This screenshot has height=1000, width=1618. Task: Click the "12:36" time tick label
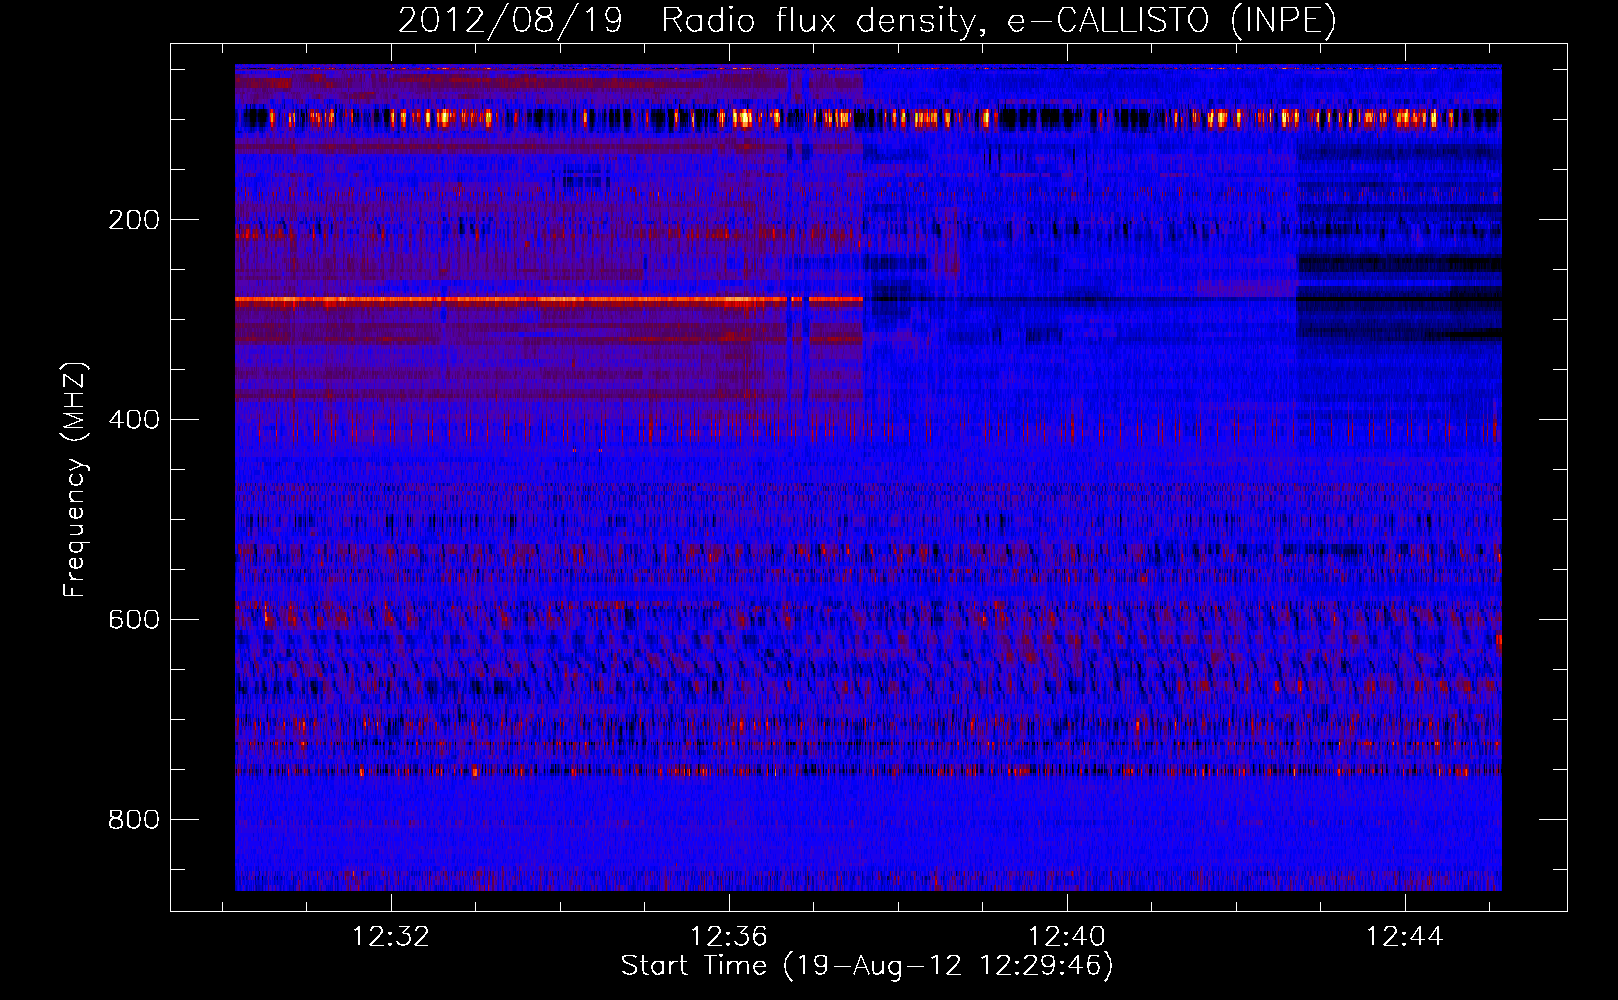tap(729, 937)
